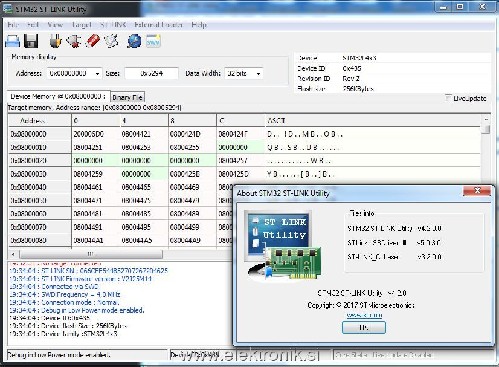This screenshot has width=499, height=367.
Task: Open the www.st.com link in About dialog
Action: tap(364, 315)
